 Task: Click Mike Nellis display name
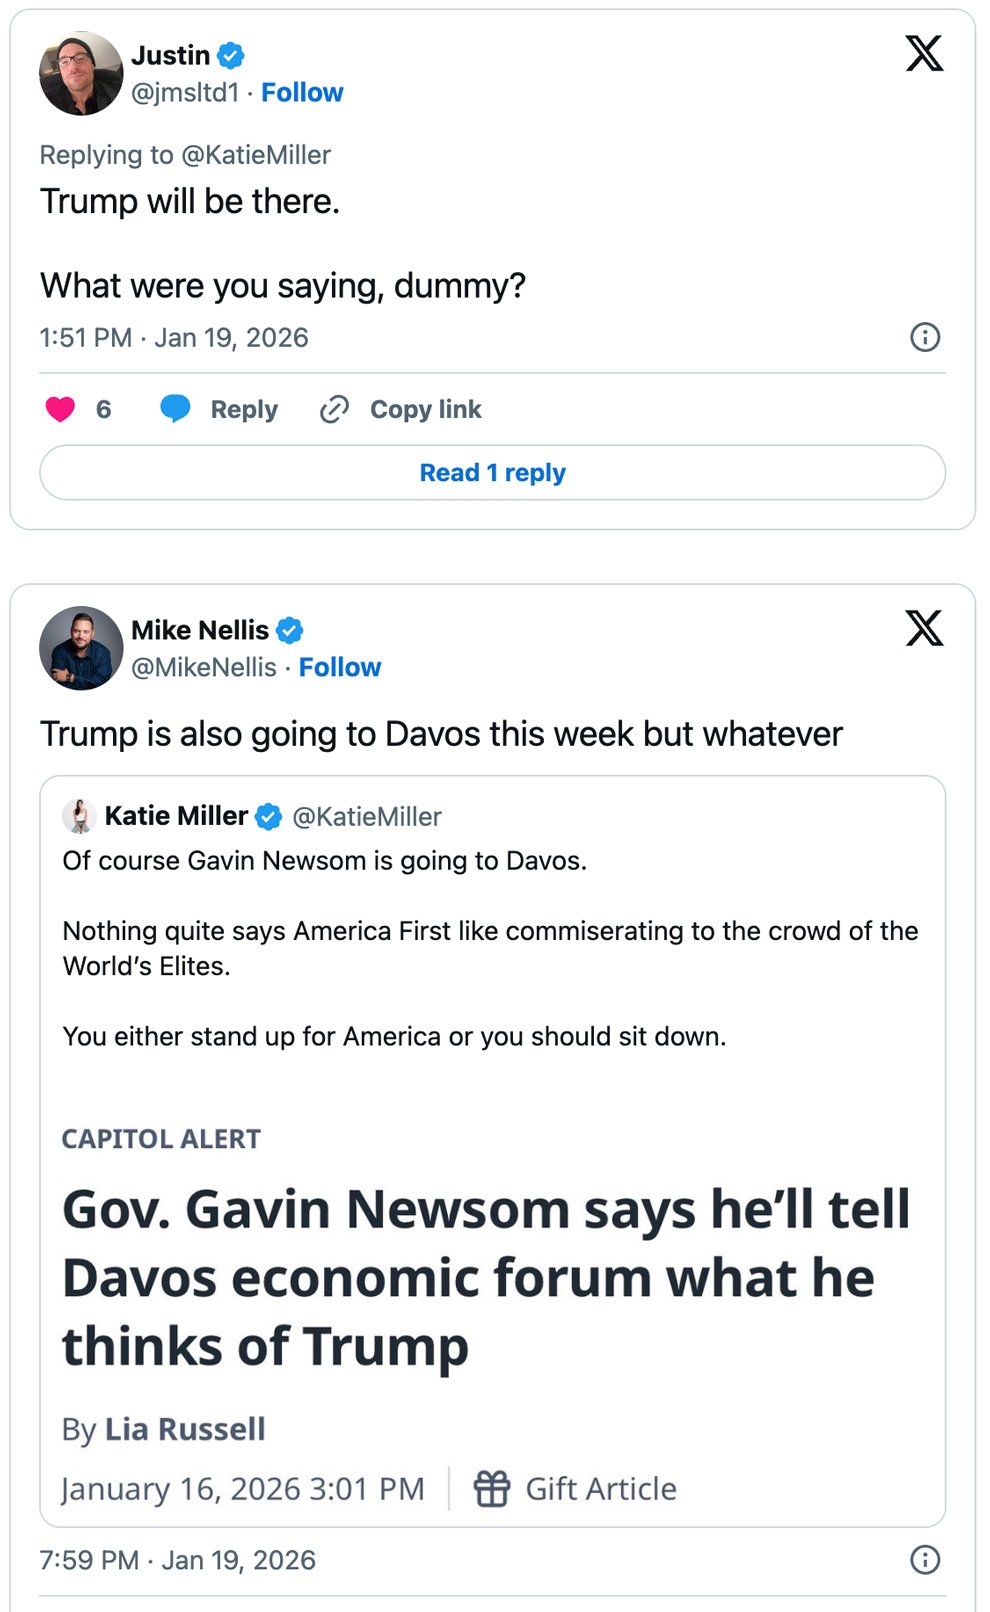[x=200, y=630]
